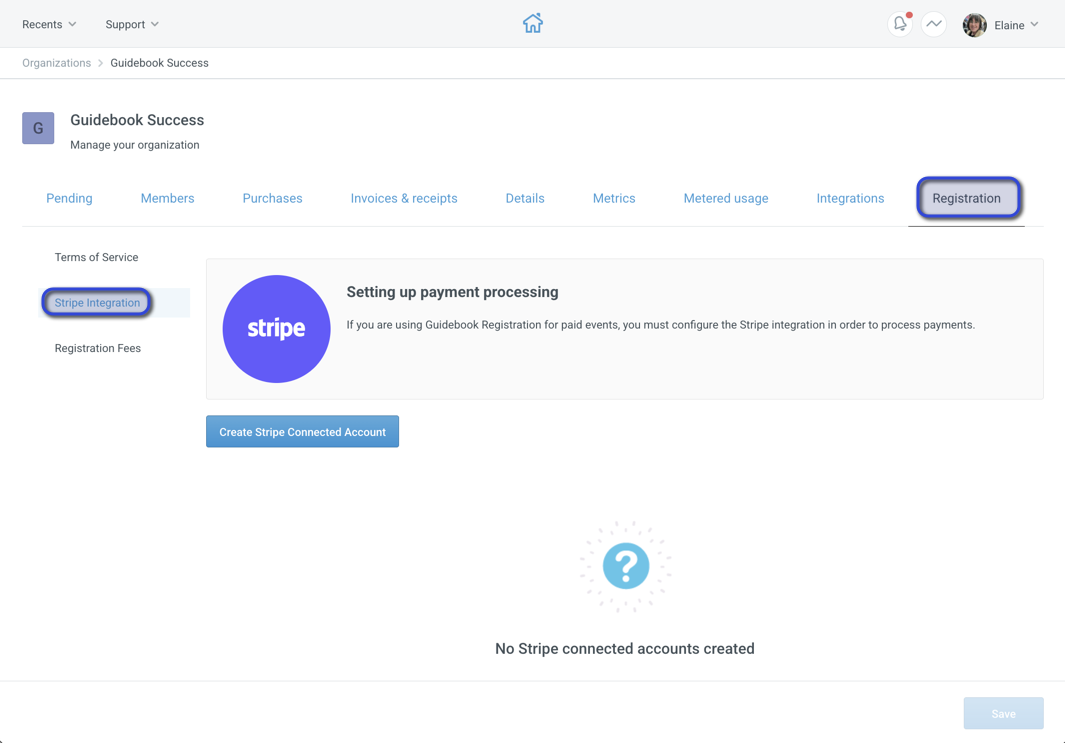Screen dimensions: 1066x743
Task: Select Stripe Integration in sidebar
Action: coord(97,303)
